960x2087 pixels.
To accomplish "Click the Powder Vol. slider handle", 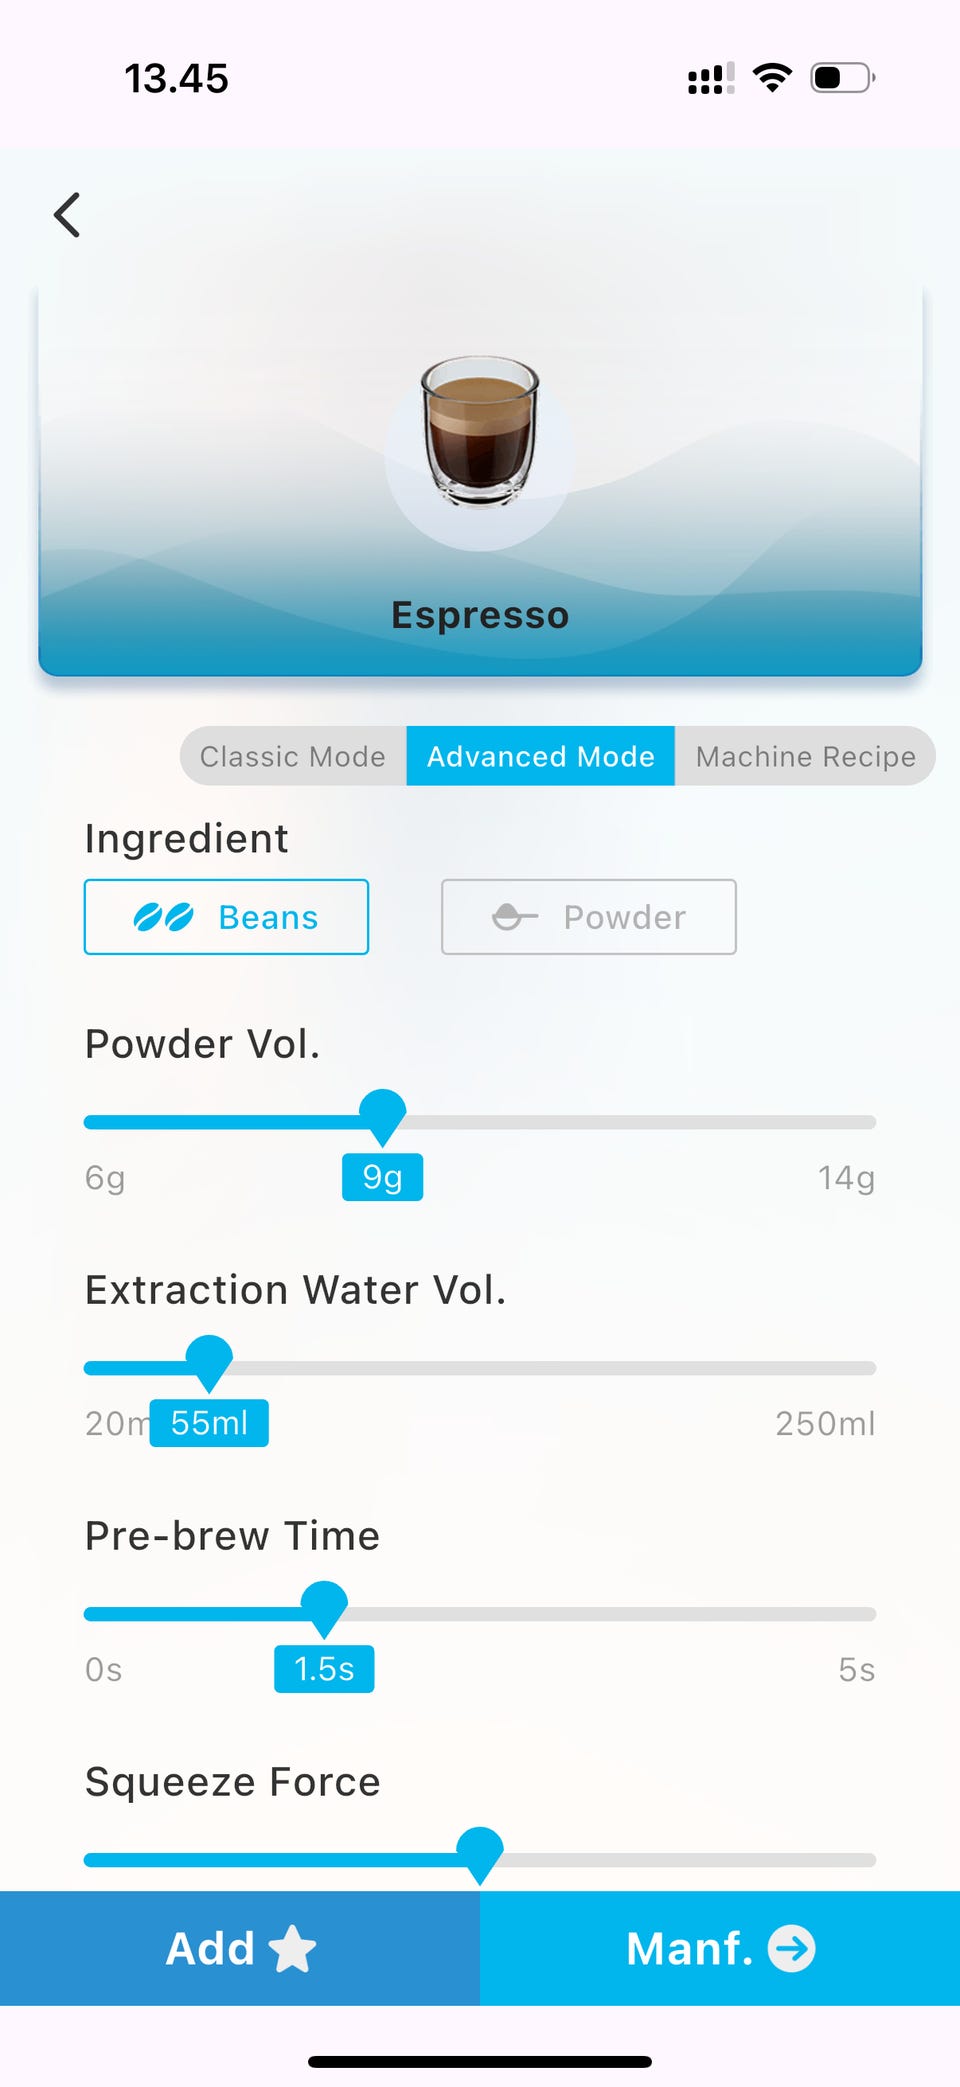I will (382, 1114).
